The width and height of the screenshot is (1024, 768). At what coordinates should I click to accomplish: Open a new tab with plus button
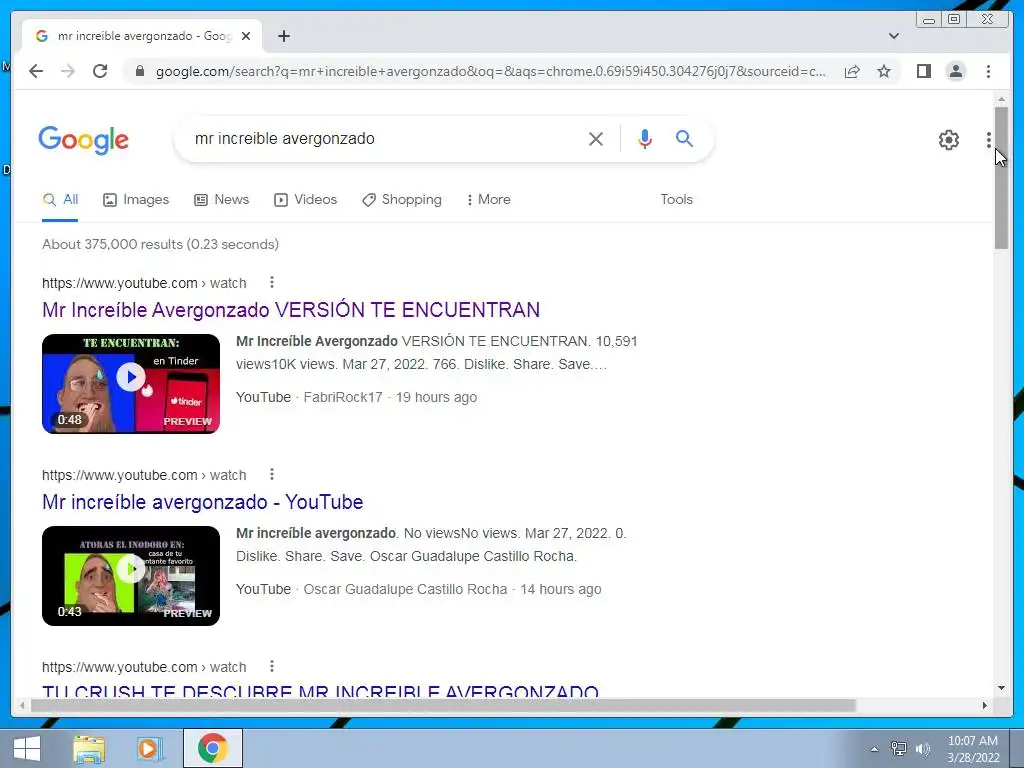tap(283, 36)
